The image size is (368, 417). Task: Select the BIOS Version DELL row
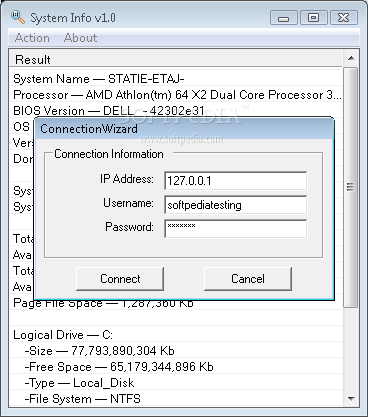176,111
